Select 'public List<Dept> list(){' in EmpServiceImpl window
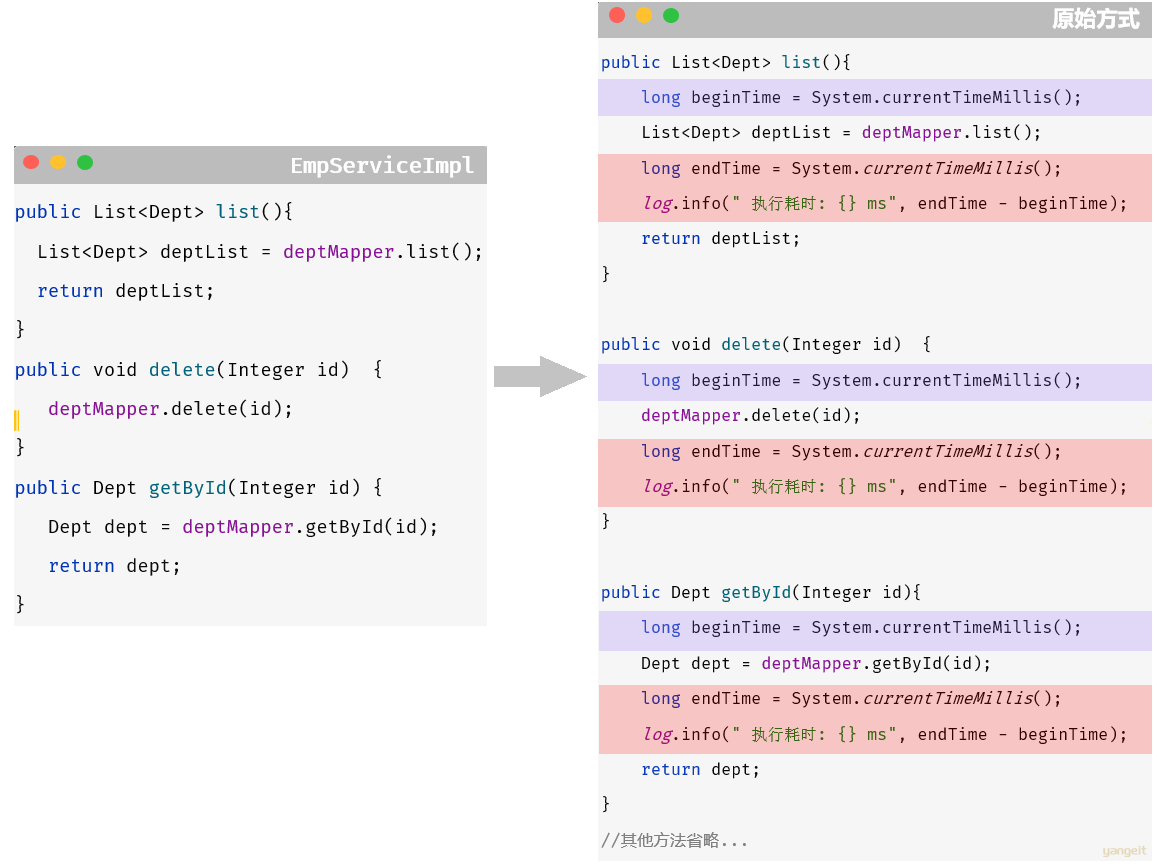 [153, 212]
